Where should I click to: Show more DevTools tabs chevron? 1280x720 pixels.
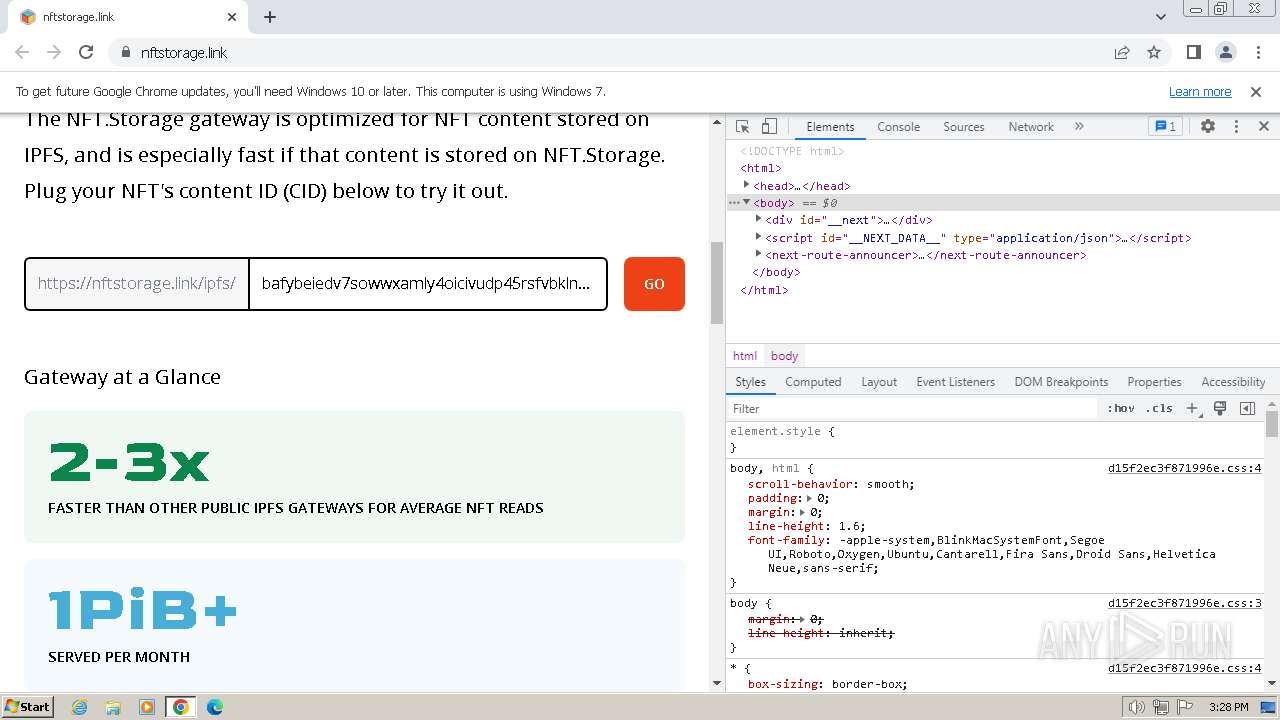click(x=1079, y=127)
